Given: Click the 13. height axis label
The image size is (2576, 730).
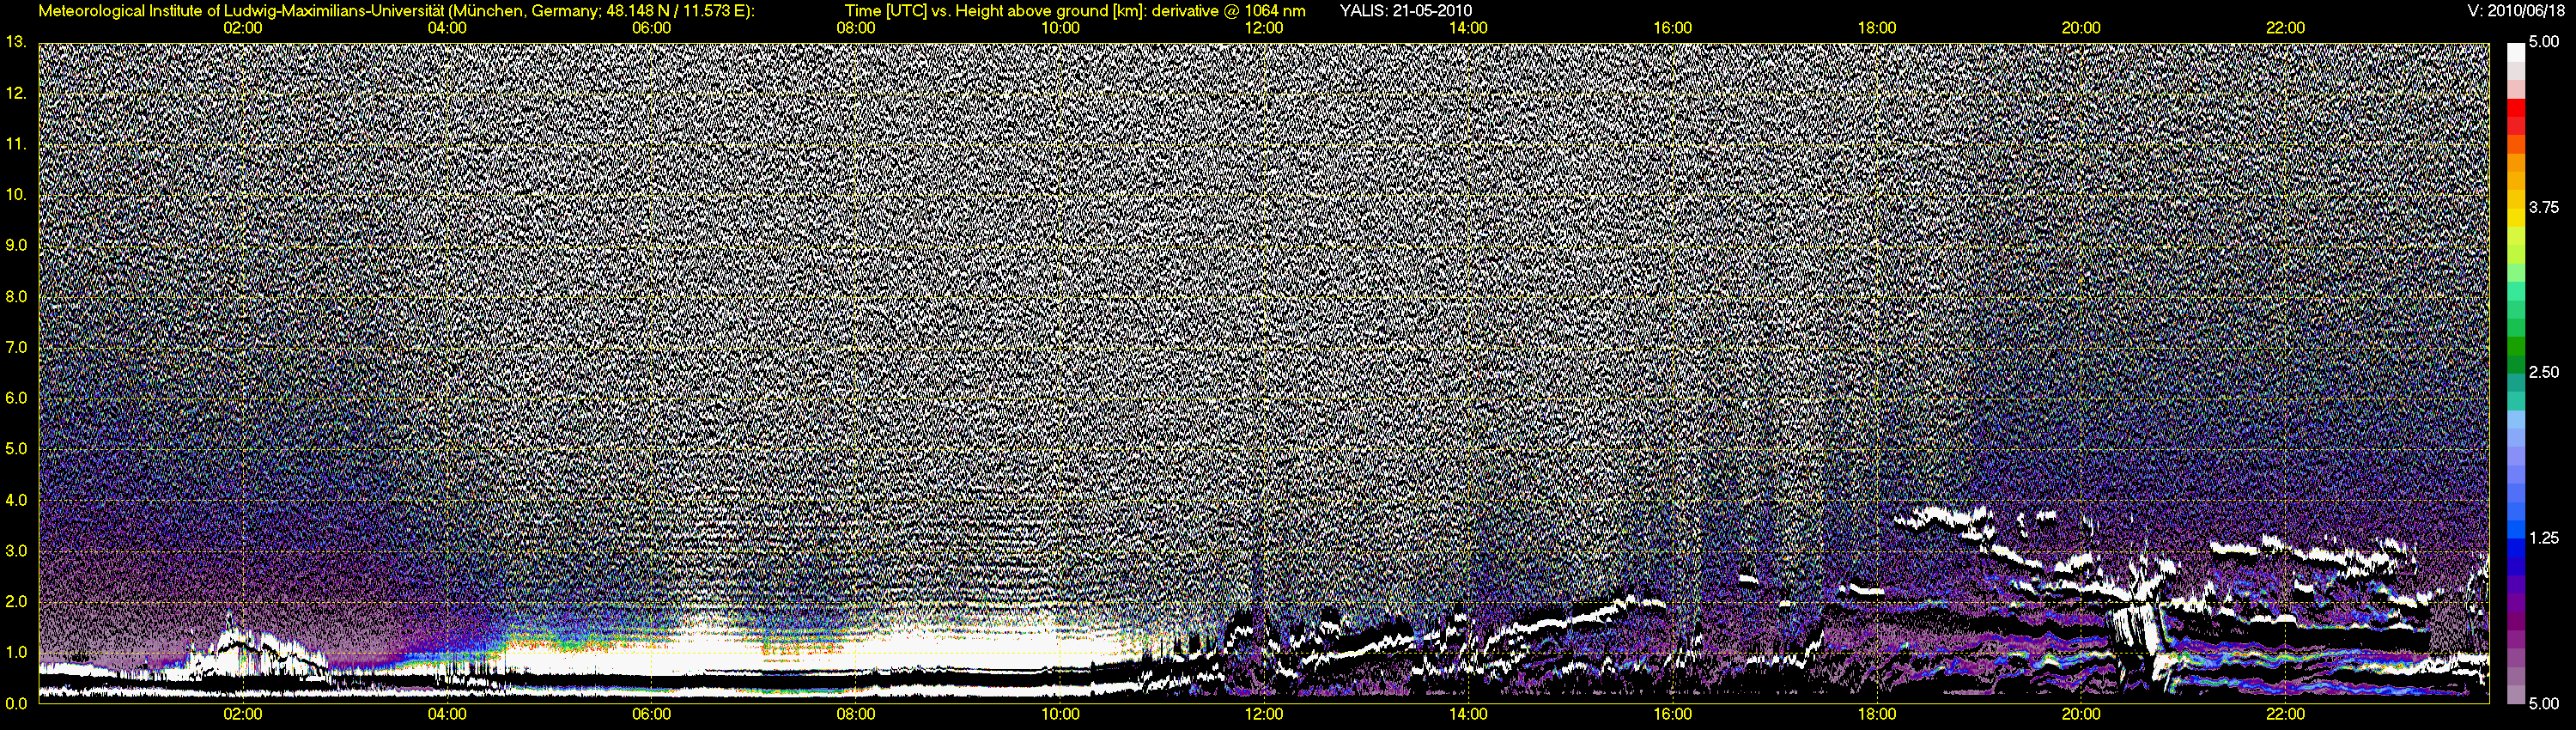Looking at the screenshot, I should coord(16,42).
